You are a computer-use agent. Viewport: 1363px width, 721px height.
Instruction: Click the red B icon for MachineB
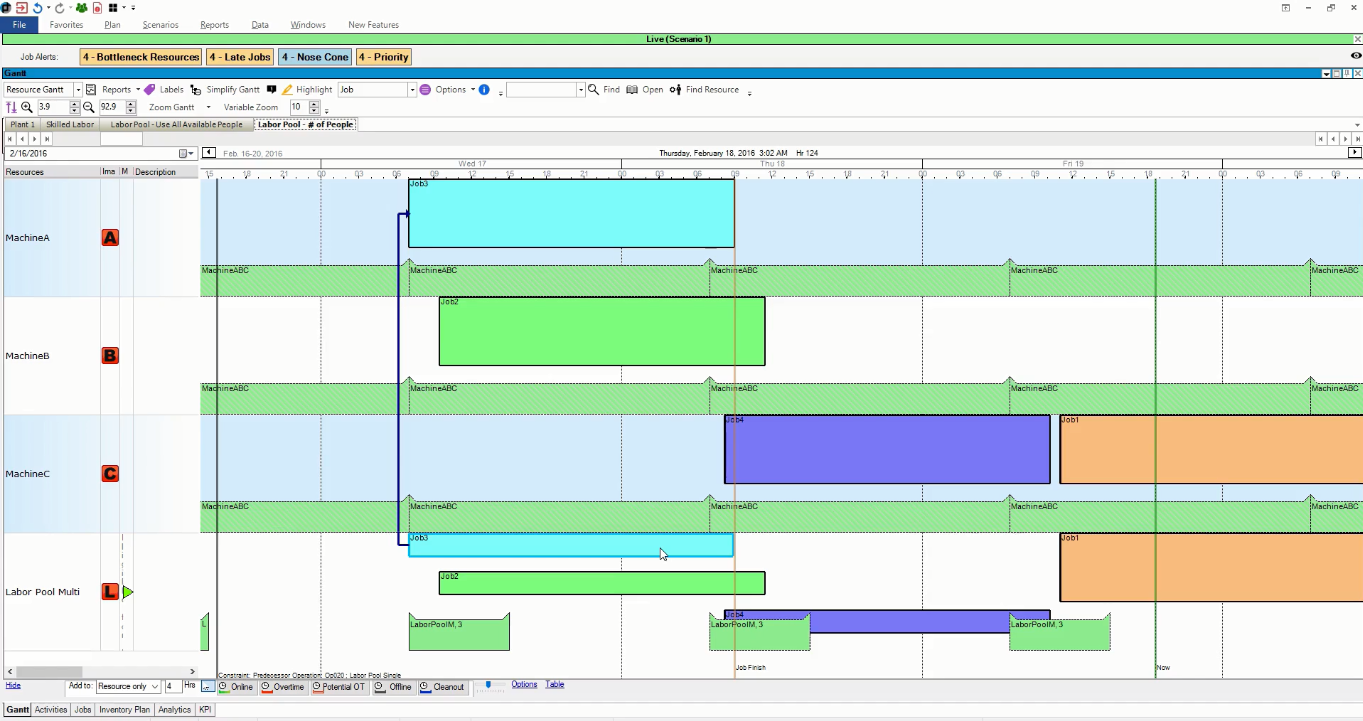tap(110, 355)
